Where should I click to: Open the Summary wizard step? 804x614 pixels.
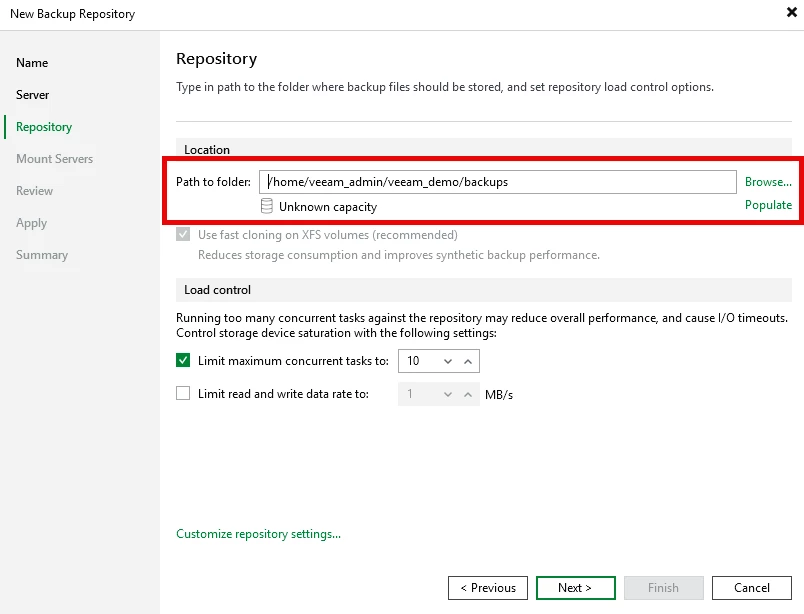pyautogui.click(x=42, y=255)
